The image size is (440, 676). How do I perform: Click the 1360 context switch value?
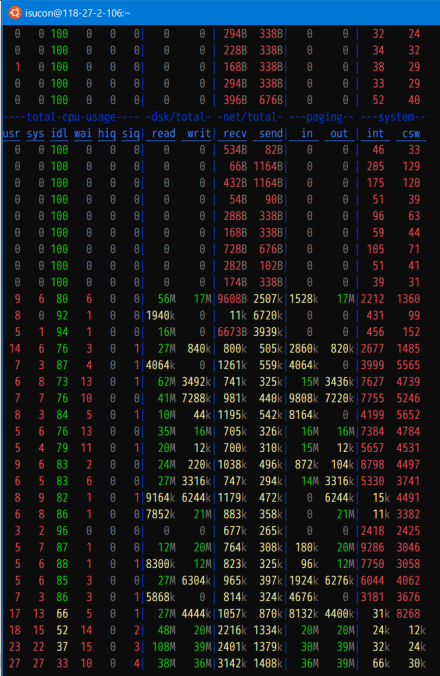coord(408,299)
